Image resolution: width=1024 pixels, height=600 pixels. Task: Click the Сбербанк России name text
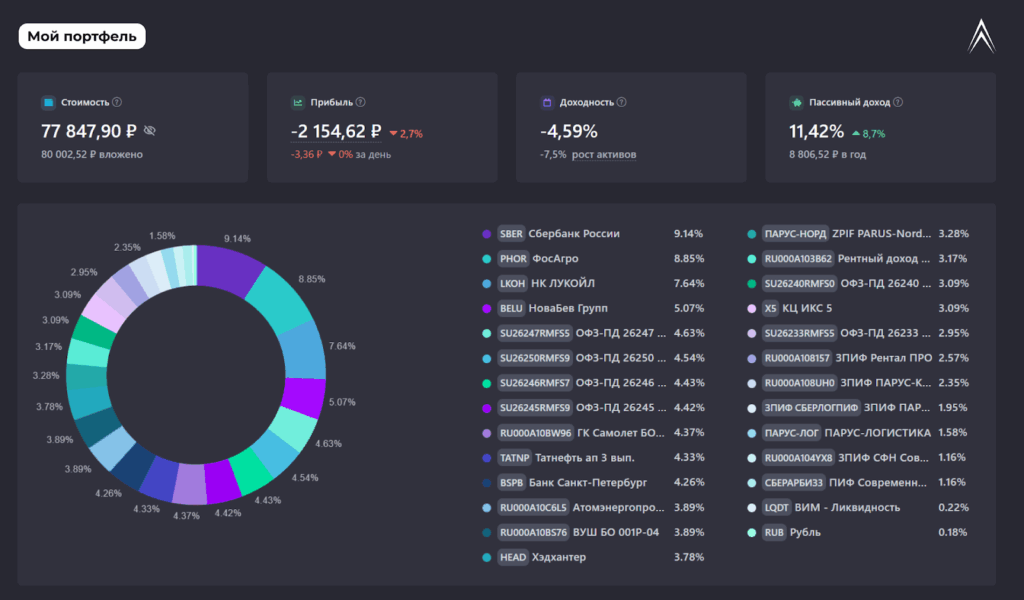(x=574, y=234)
